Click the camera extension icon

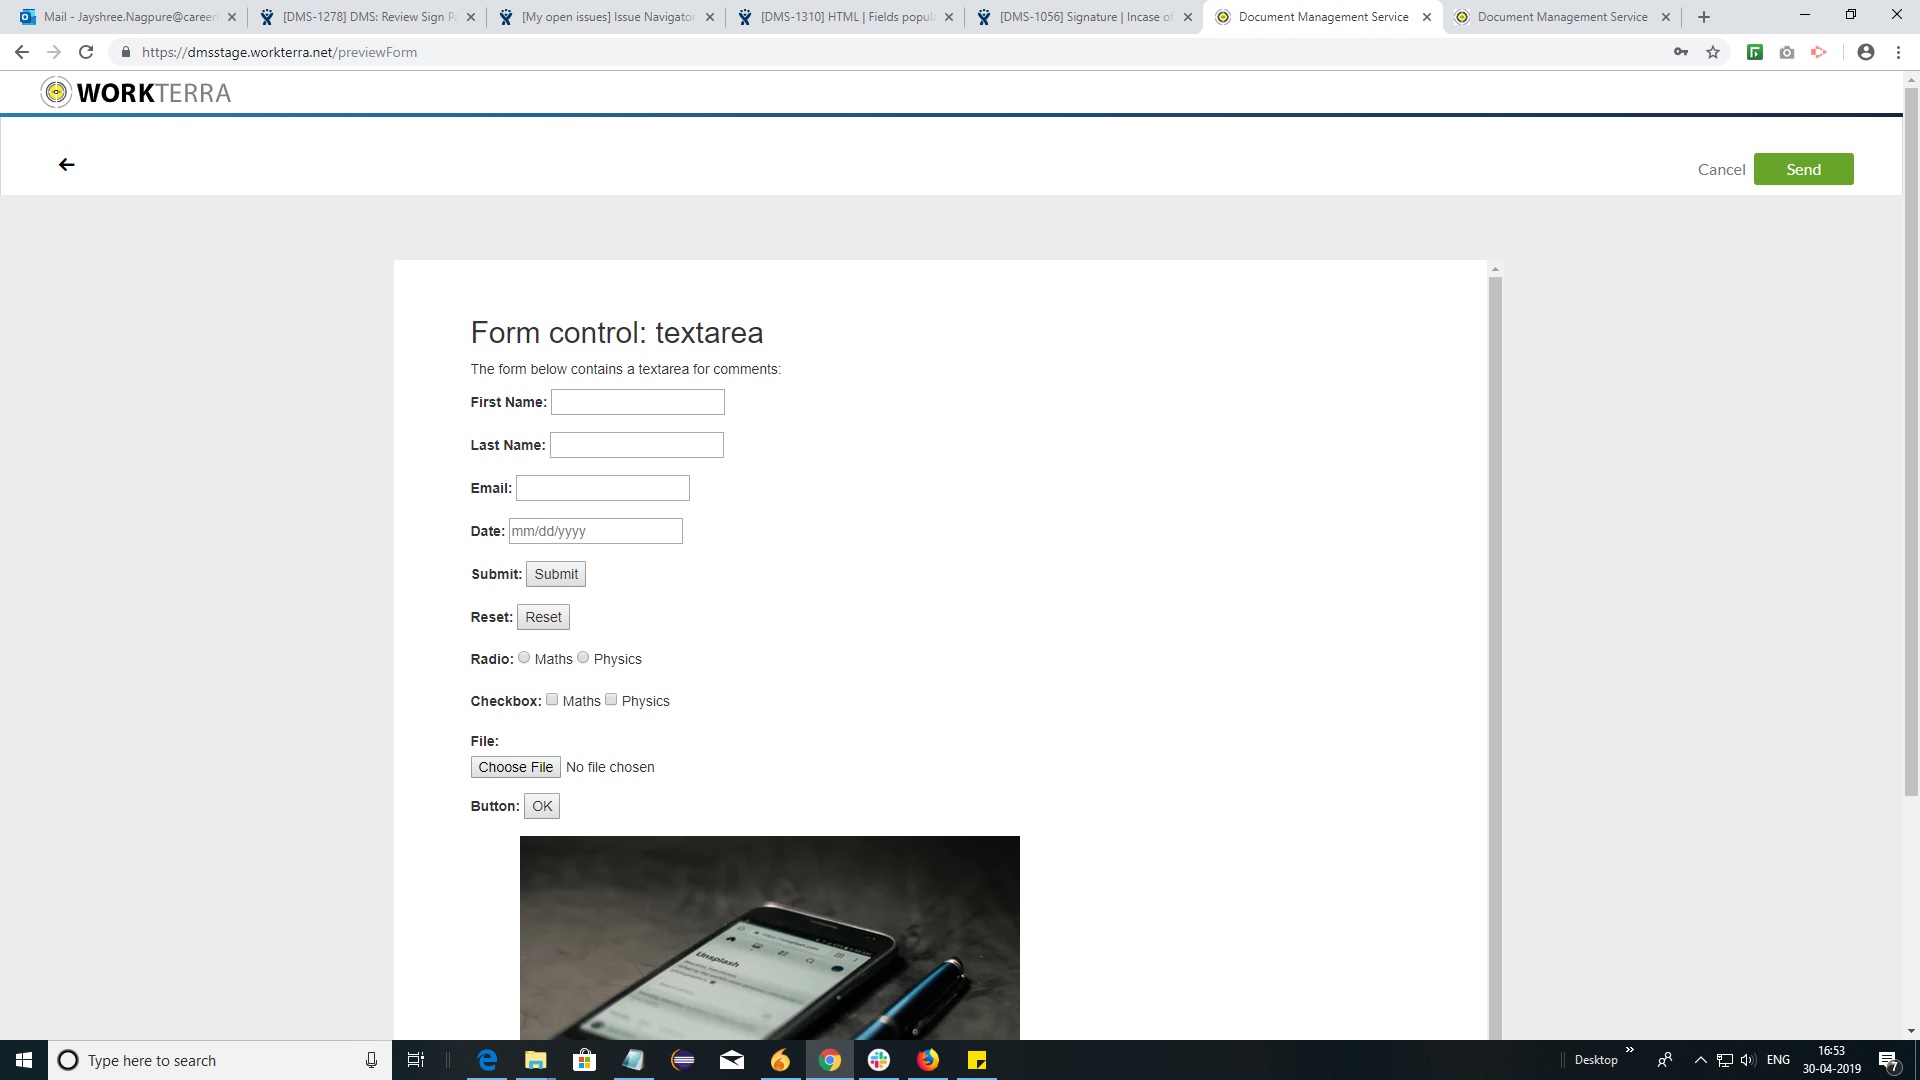1787,52
